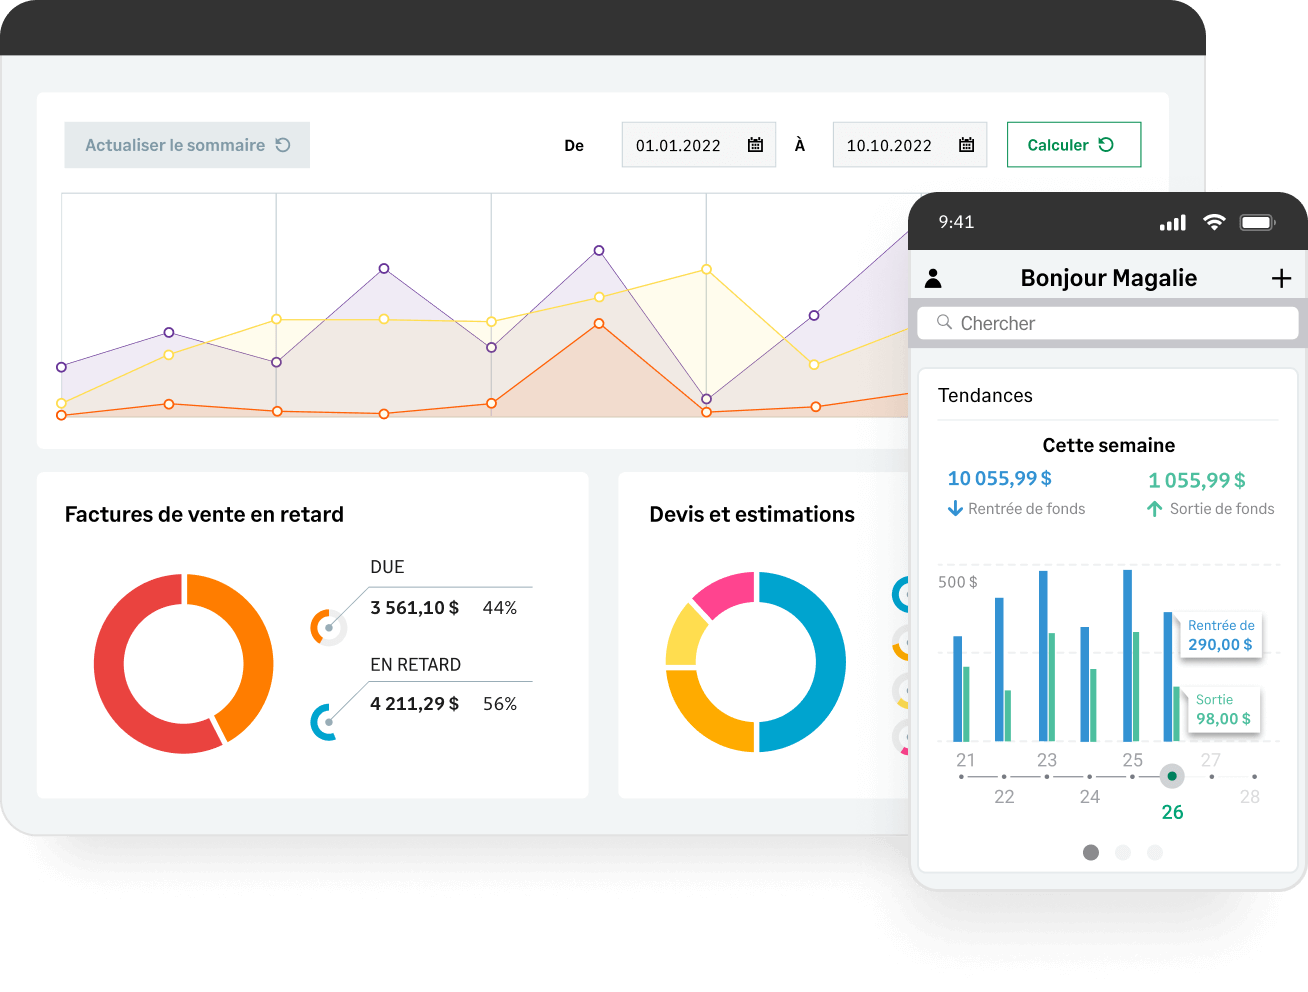The height and width of the screenshot is (992, 1308).
Task: Click the Rentrée de fonds down arrow
Action: tap(955, 508)
